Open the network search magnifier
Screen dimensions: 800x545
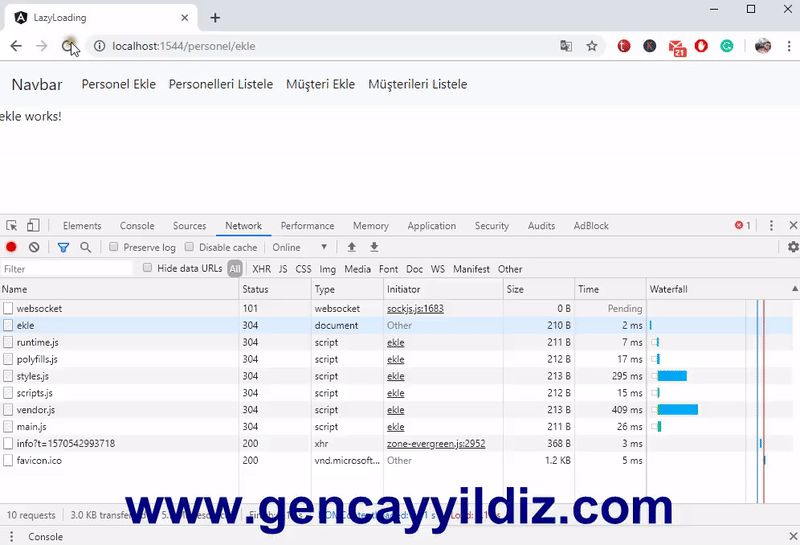coord(86,247)
